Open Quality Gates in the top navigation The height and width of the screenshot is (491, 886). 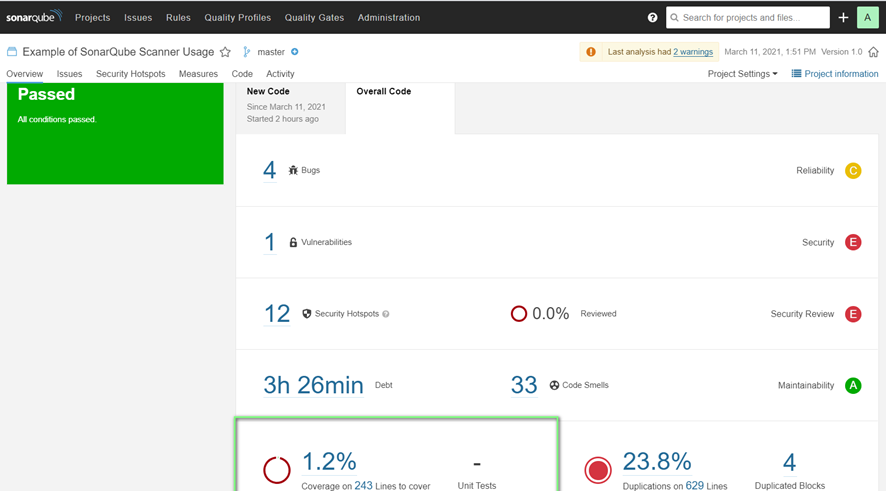(314, 18)
